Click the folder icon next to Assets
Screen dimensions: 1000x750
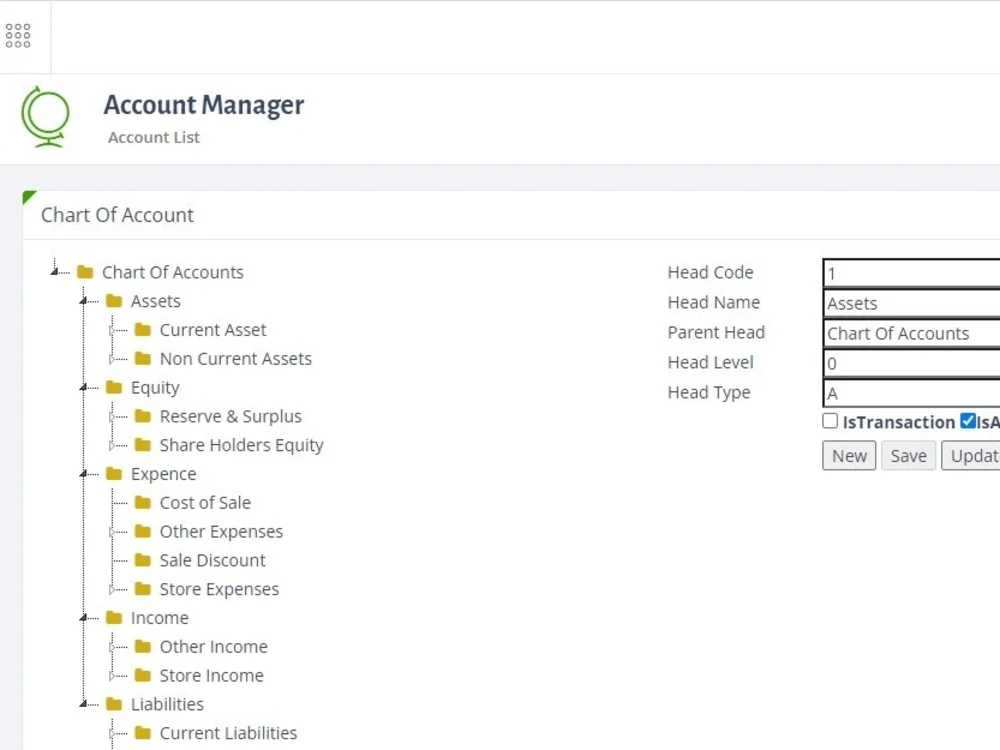[113, 301]
